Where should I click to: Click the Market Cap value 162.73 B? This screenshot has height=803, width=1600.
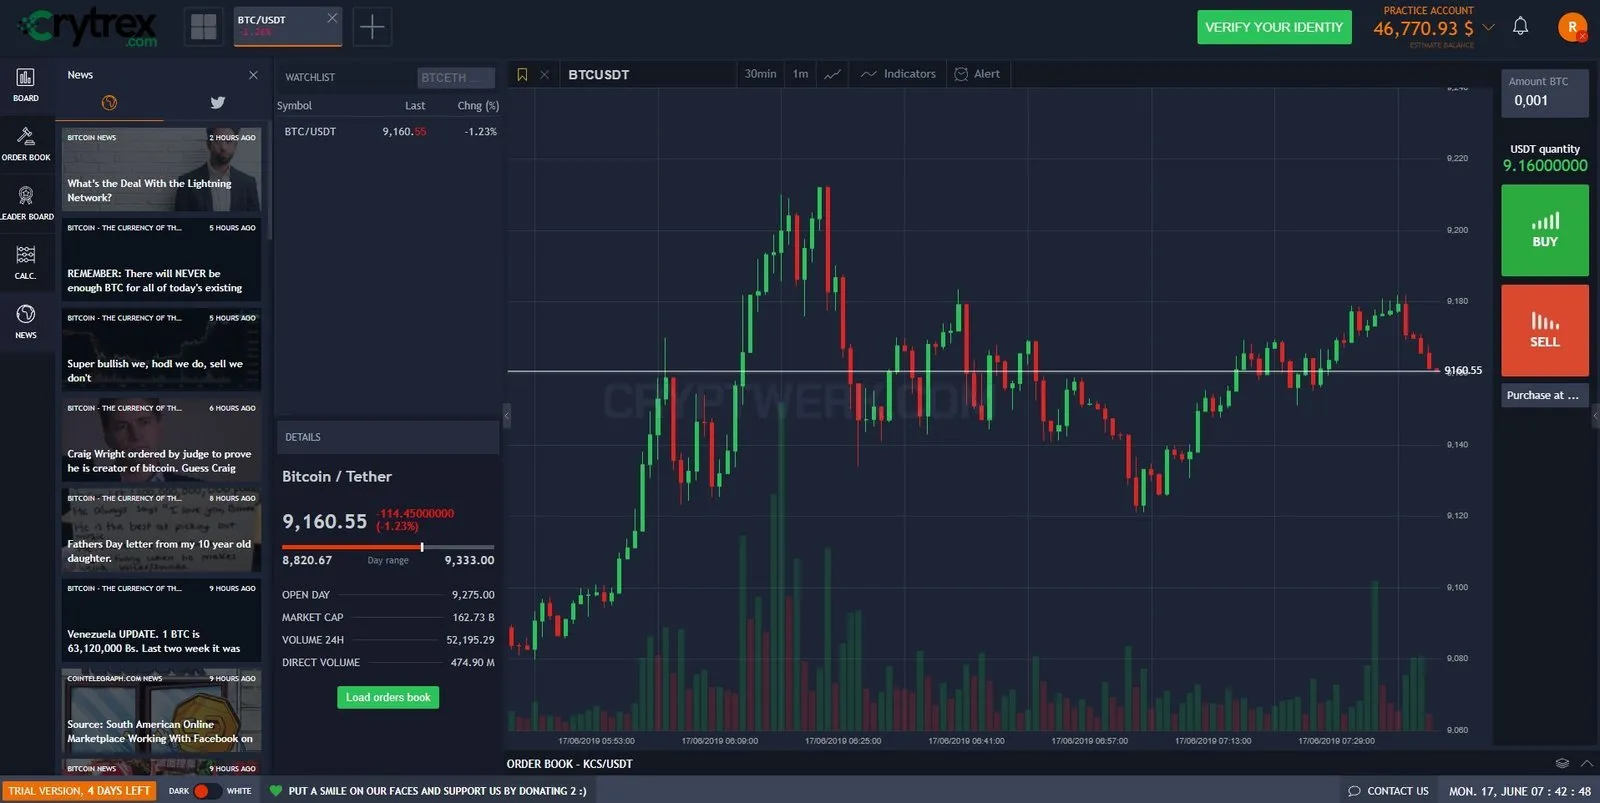coord(473,618)
